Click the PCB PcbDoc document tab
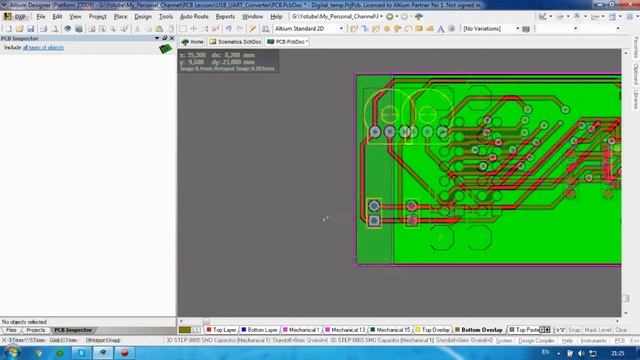Screen dimensions: 640x360 pos(287,42)
